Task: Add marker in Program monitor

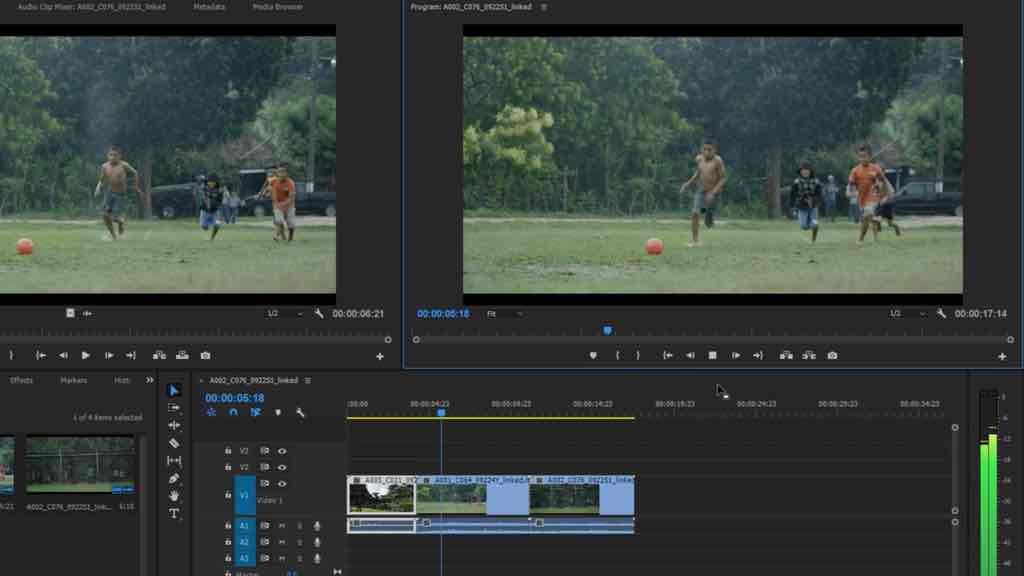Action: pos(593,356)
